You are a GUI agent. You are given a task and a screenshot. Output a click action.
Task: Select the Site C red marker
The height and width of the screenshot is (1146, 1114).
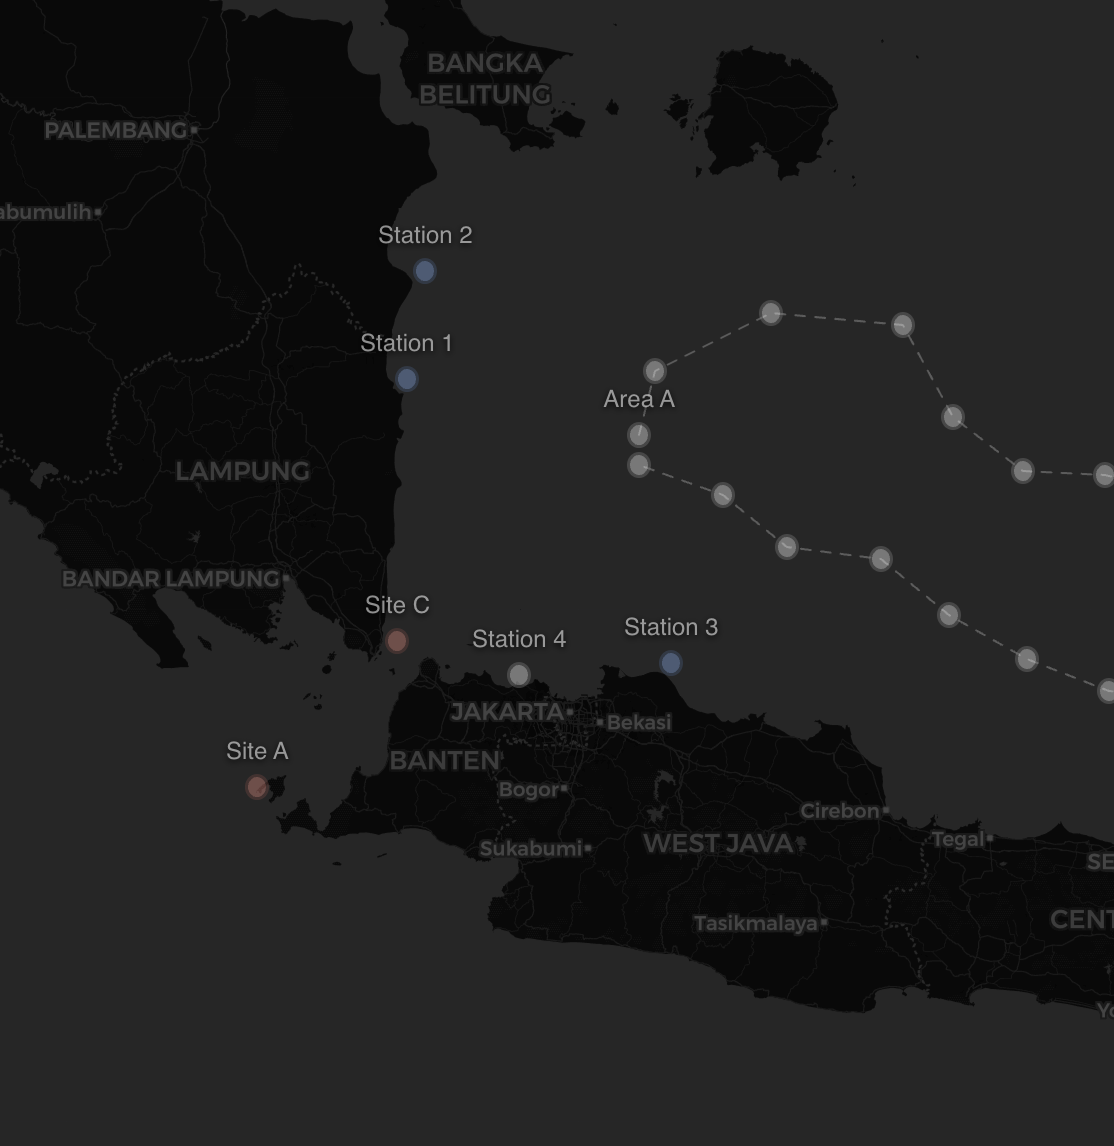pos(397,641)
